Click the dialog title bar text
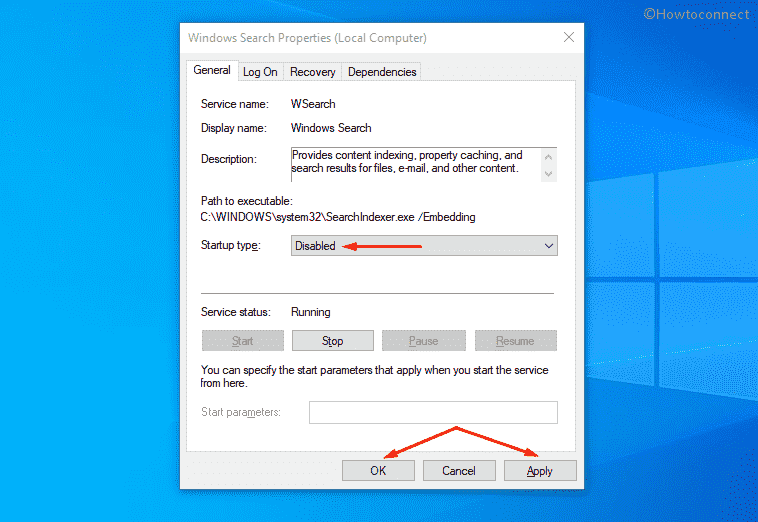The image size is (758, 522). point(307,38)
